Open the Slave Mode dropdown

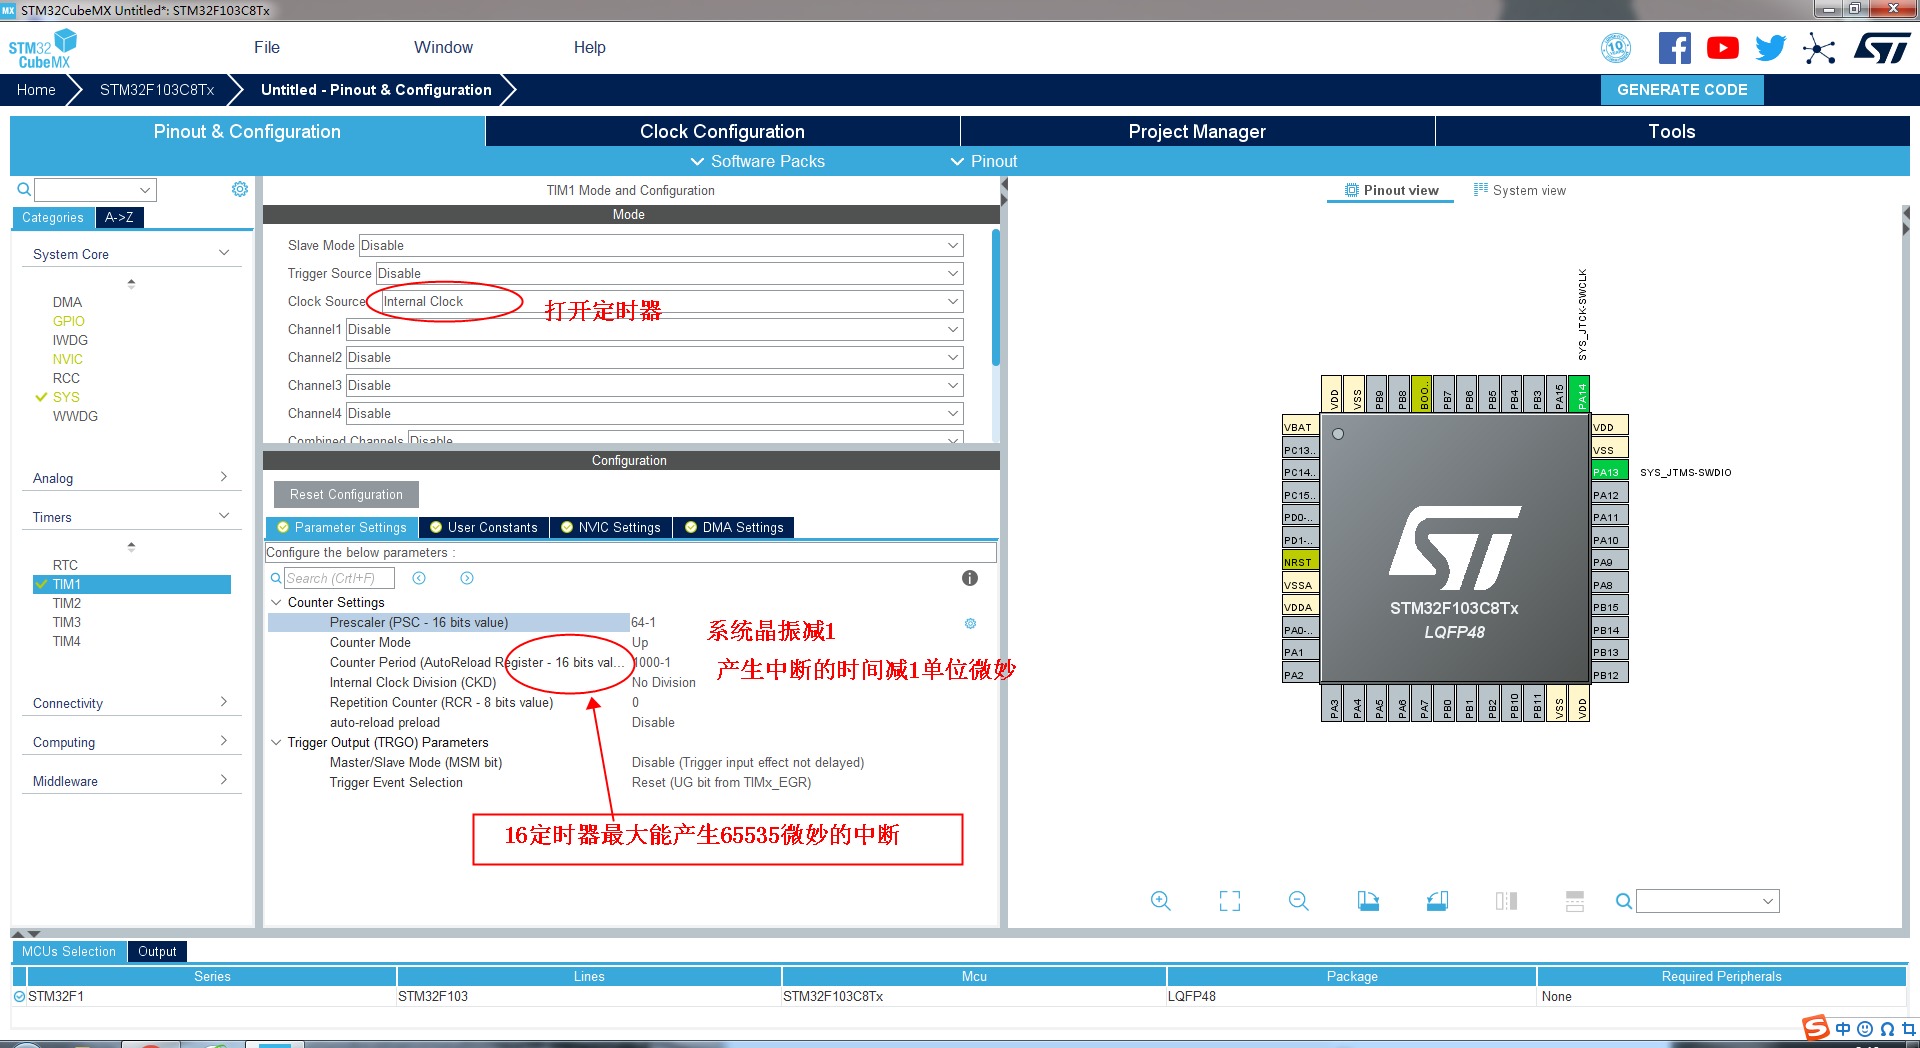[x=661, y=245]
